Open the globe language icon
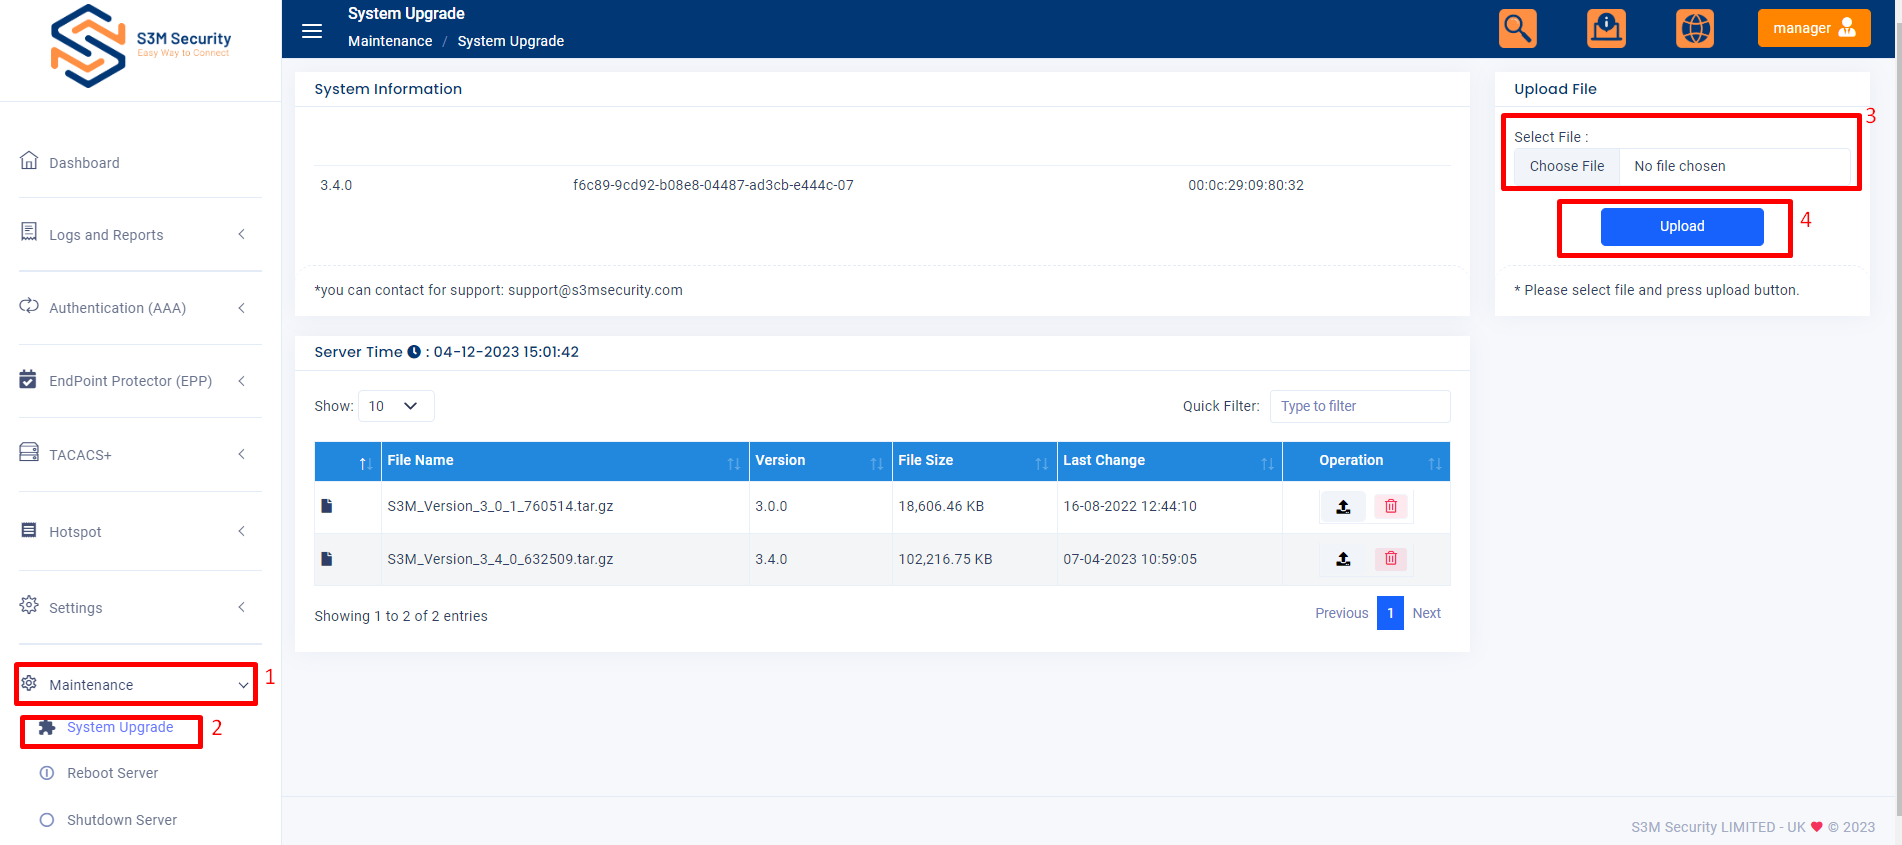Image resolution: width=1902 pixels, height=845 pixels. click(1695, 28)
